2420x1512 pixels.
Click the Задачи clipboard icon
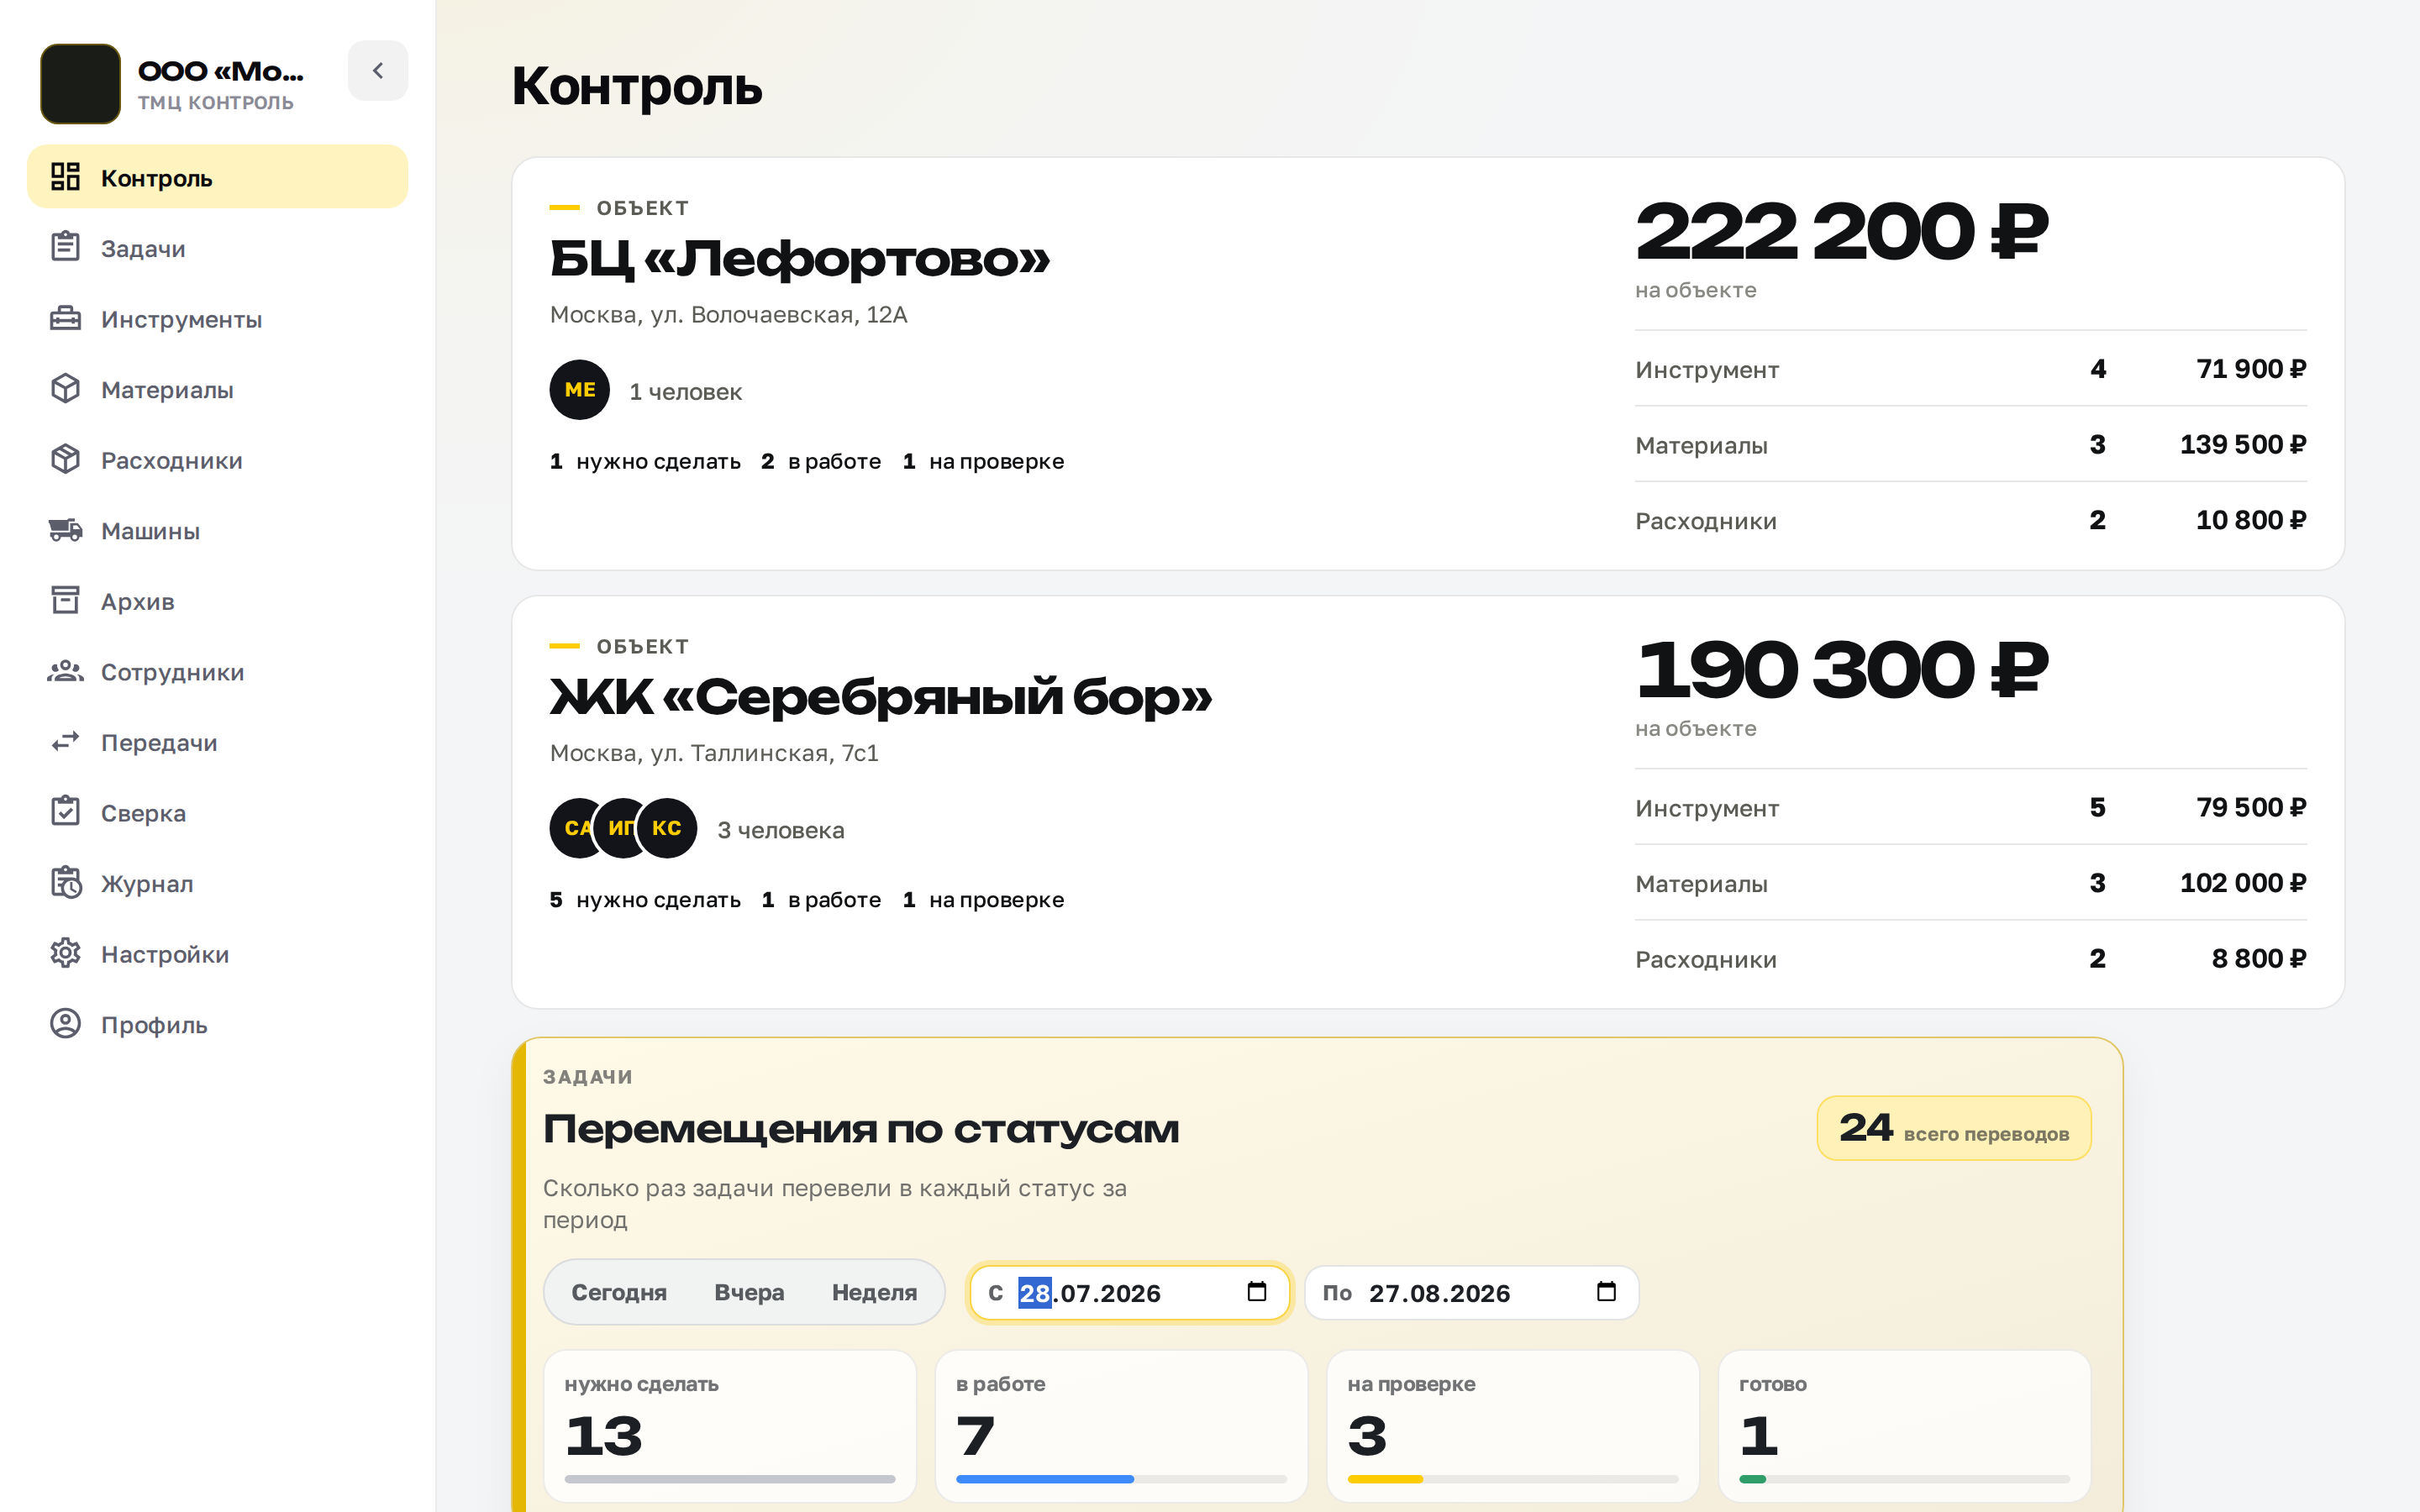pyautogui.click(x=65, y=247)
